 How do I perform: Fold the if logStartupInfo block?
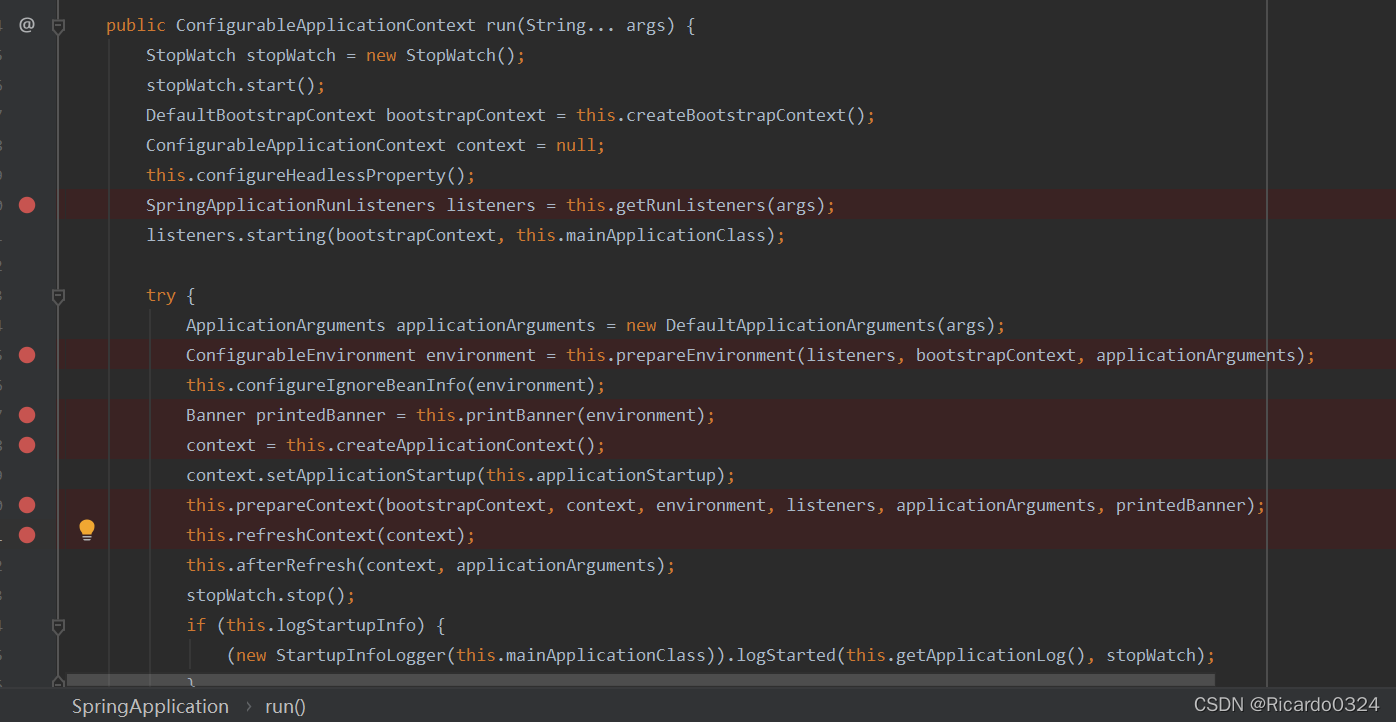(58, 626)
